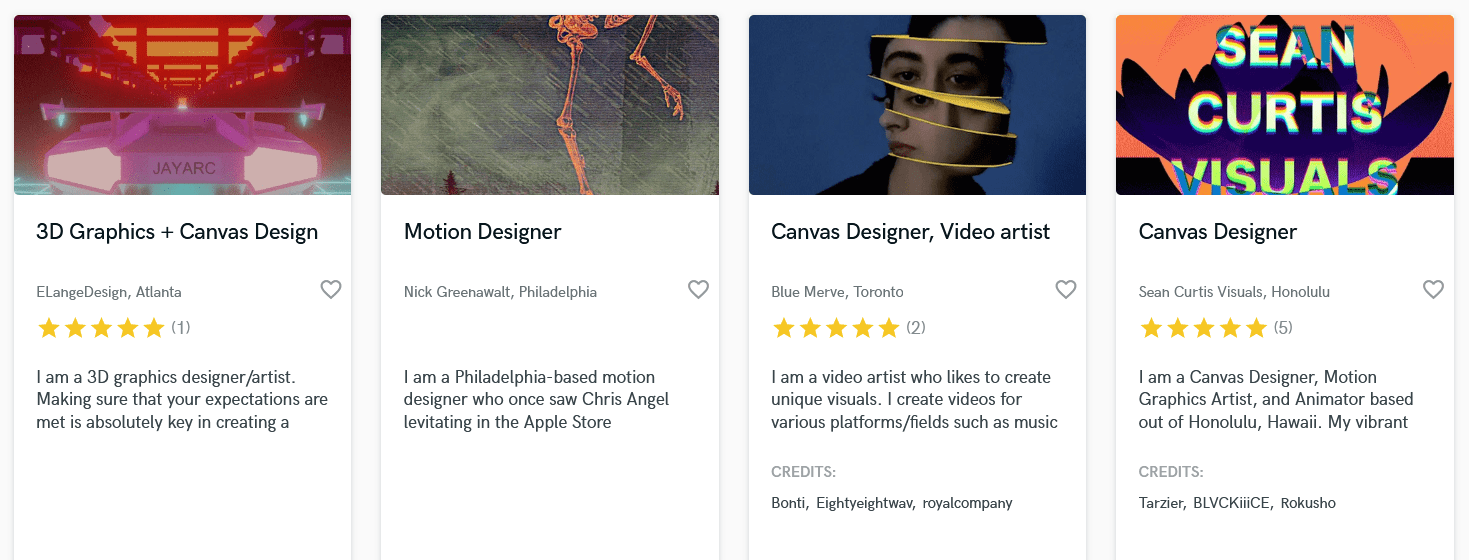Open the 3D Graphics + Canvas Design title
This screenshot has width=1469, height=560.
tap(177, 232)
